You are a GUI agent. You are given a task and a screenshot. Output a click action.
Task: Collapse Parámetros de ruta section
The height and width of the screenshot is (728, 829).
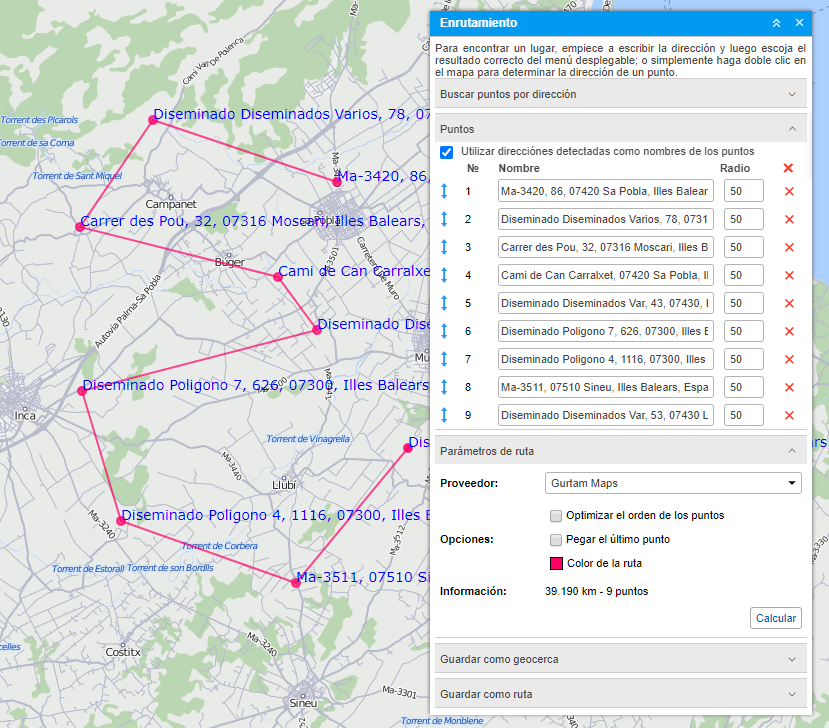[621, 451]
